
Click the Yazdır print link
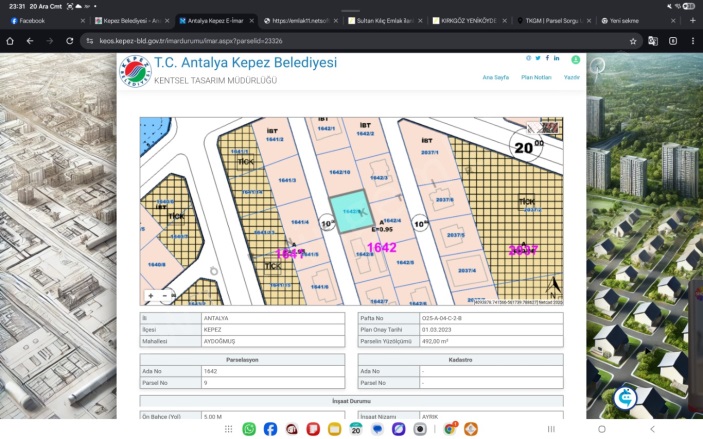(572, 76)
